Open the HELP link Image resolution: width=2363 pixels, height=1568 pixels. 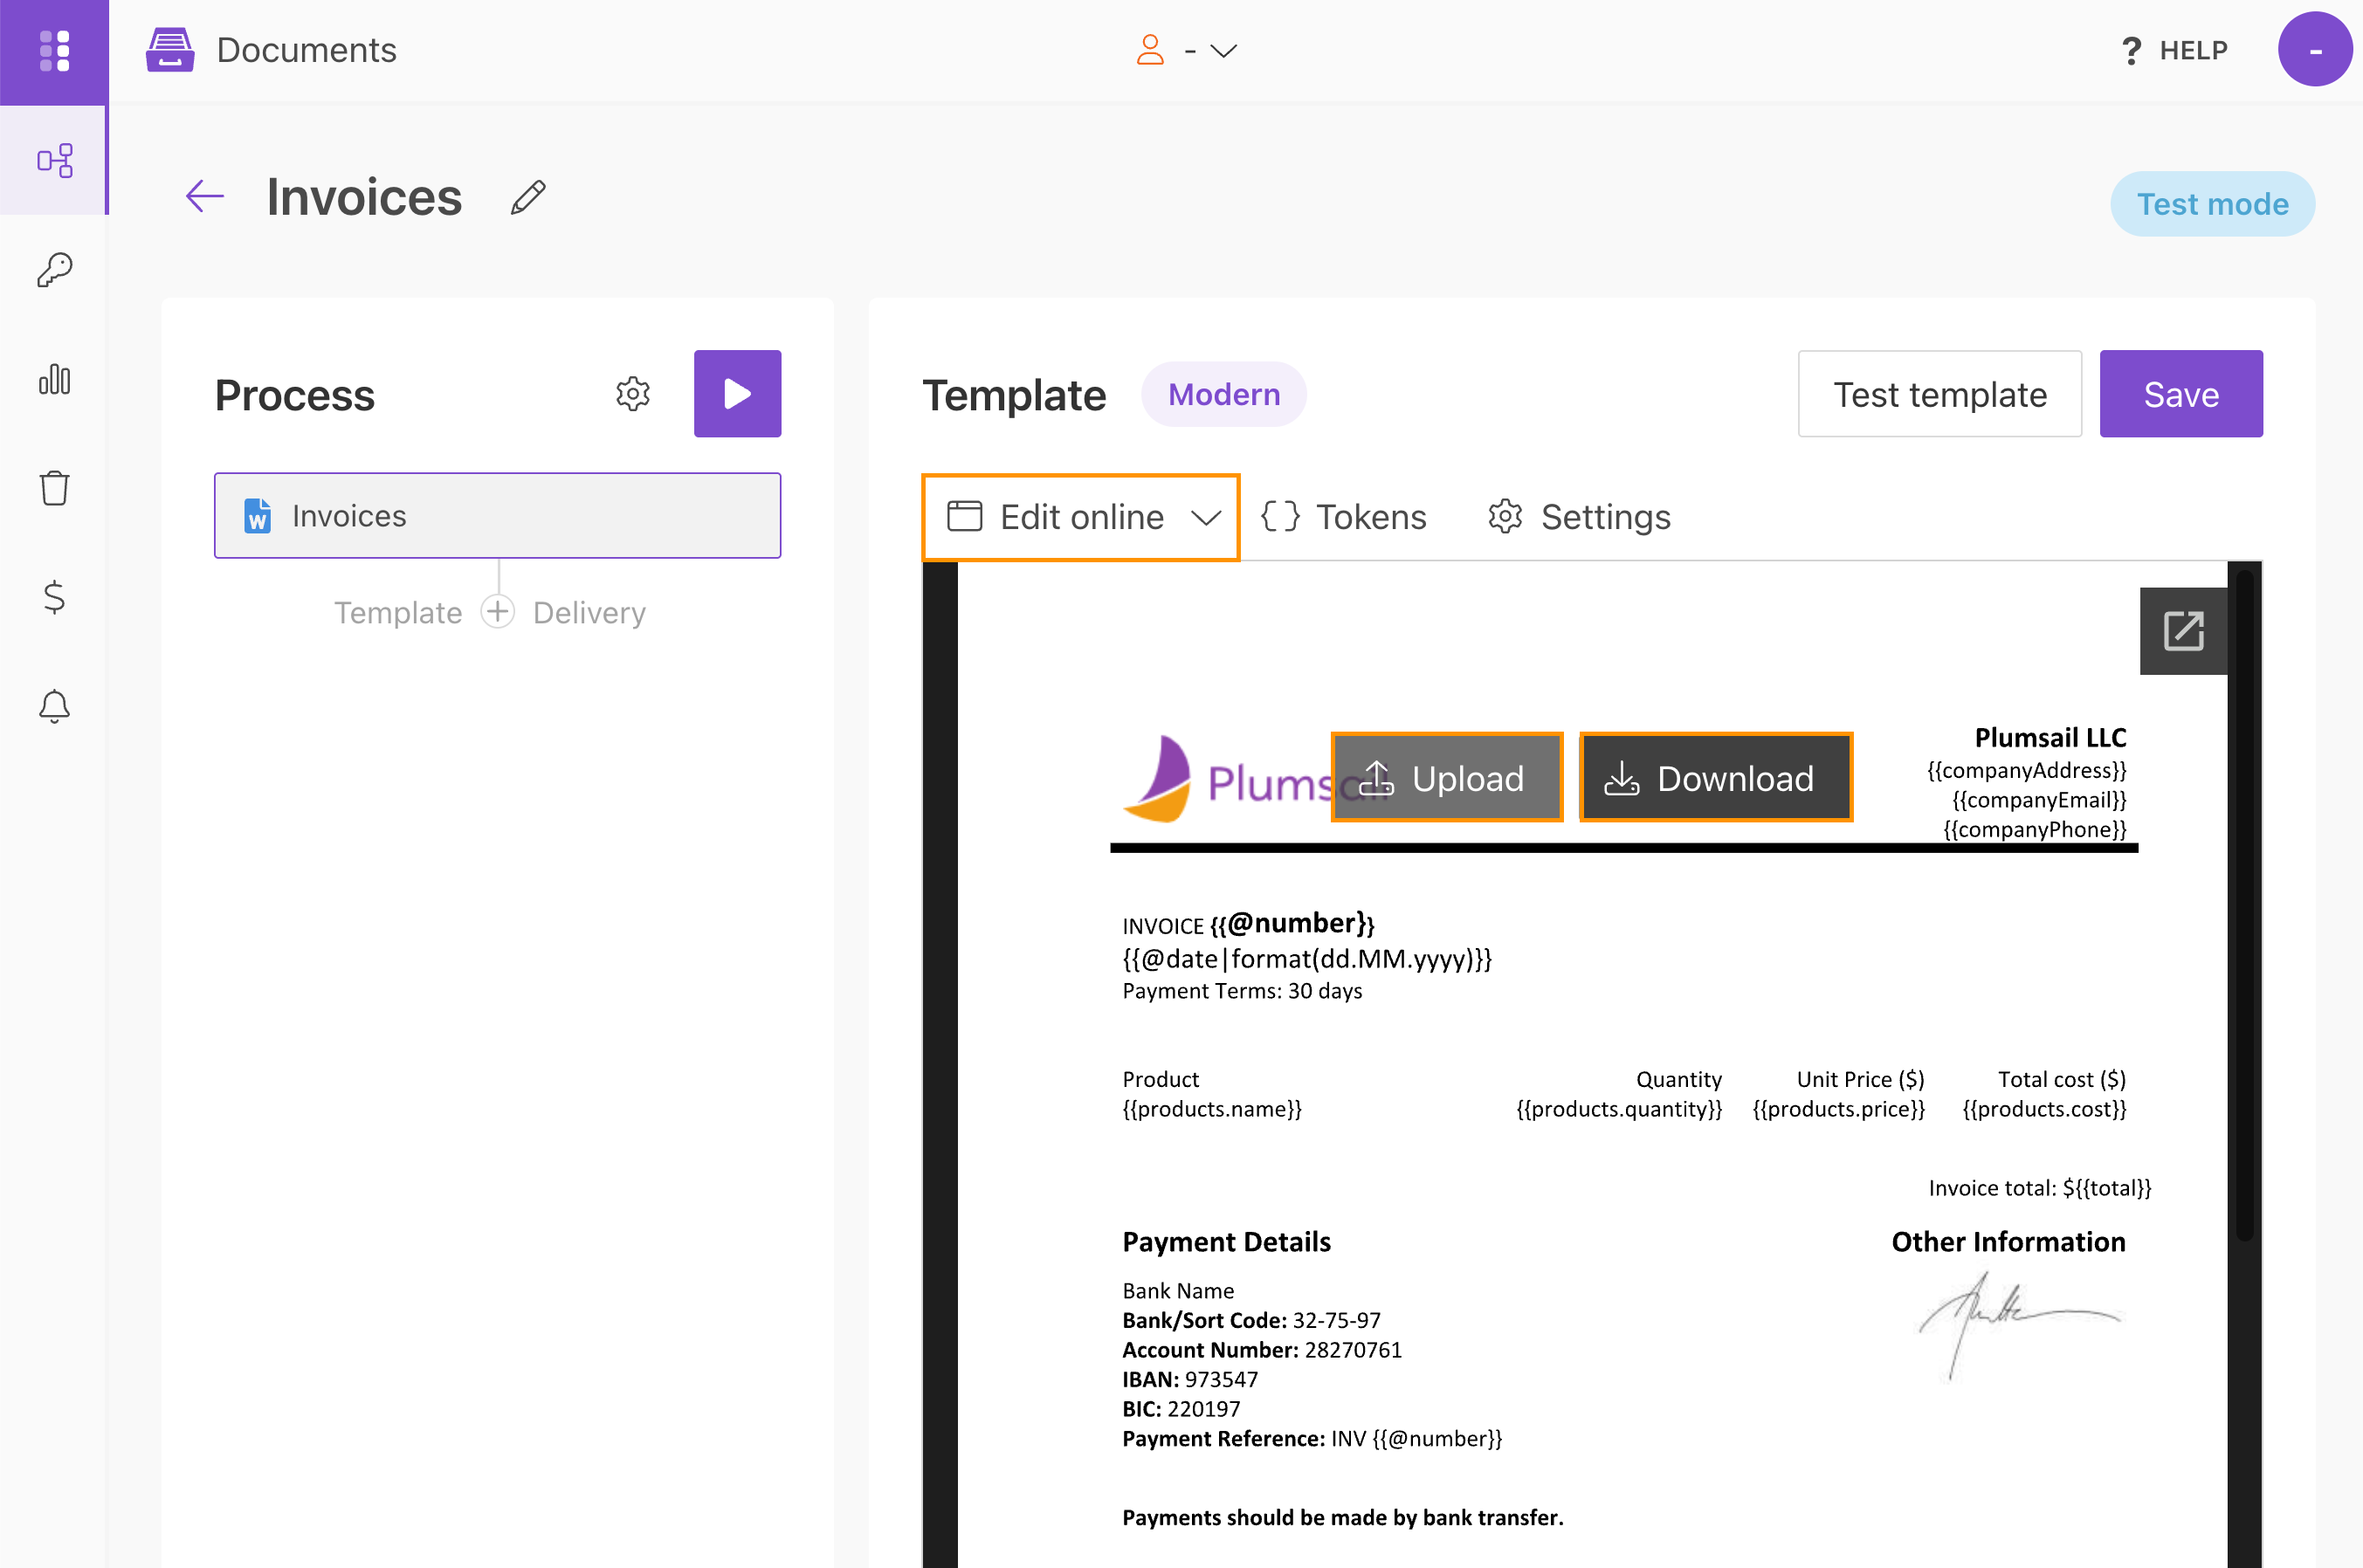[x=2175, y=50]
